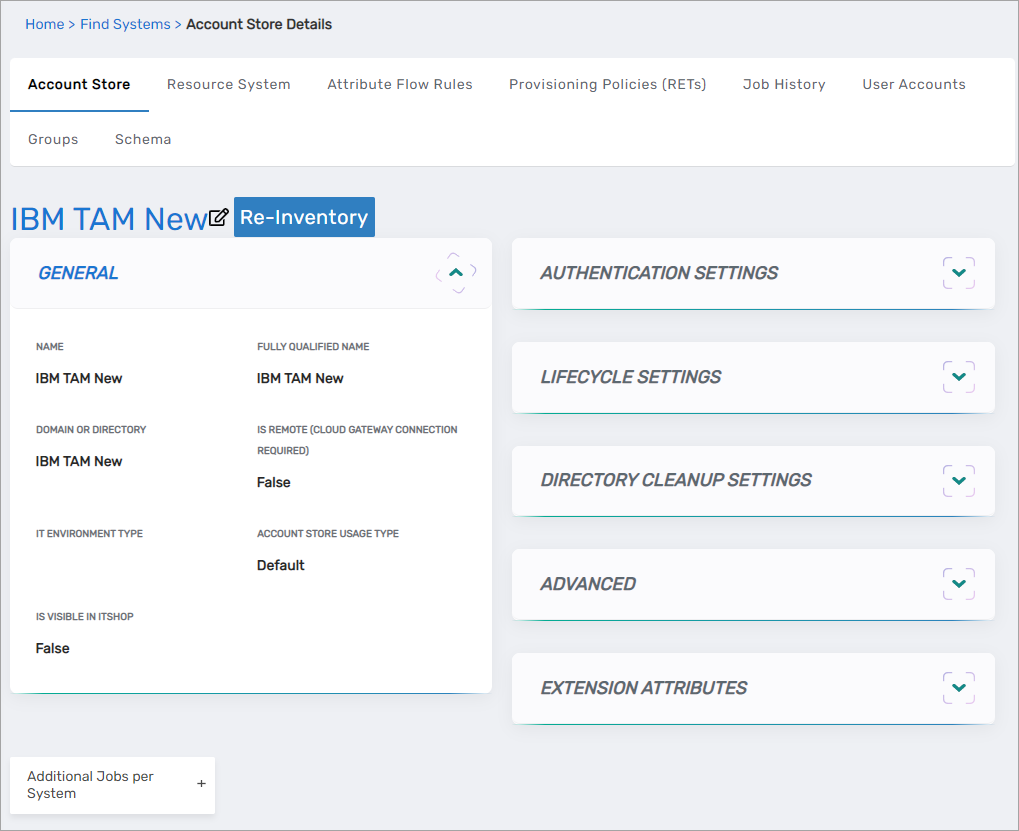
Task: Open the Provisioning Policies (RETs) tab
Action: coord(607,84)
